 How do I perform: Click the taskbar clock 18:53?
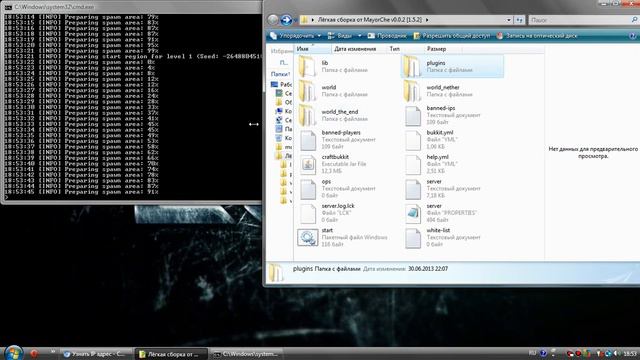pyautogui.click(x=630, y=353)
